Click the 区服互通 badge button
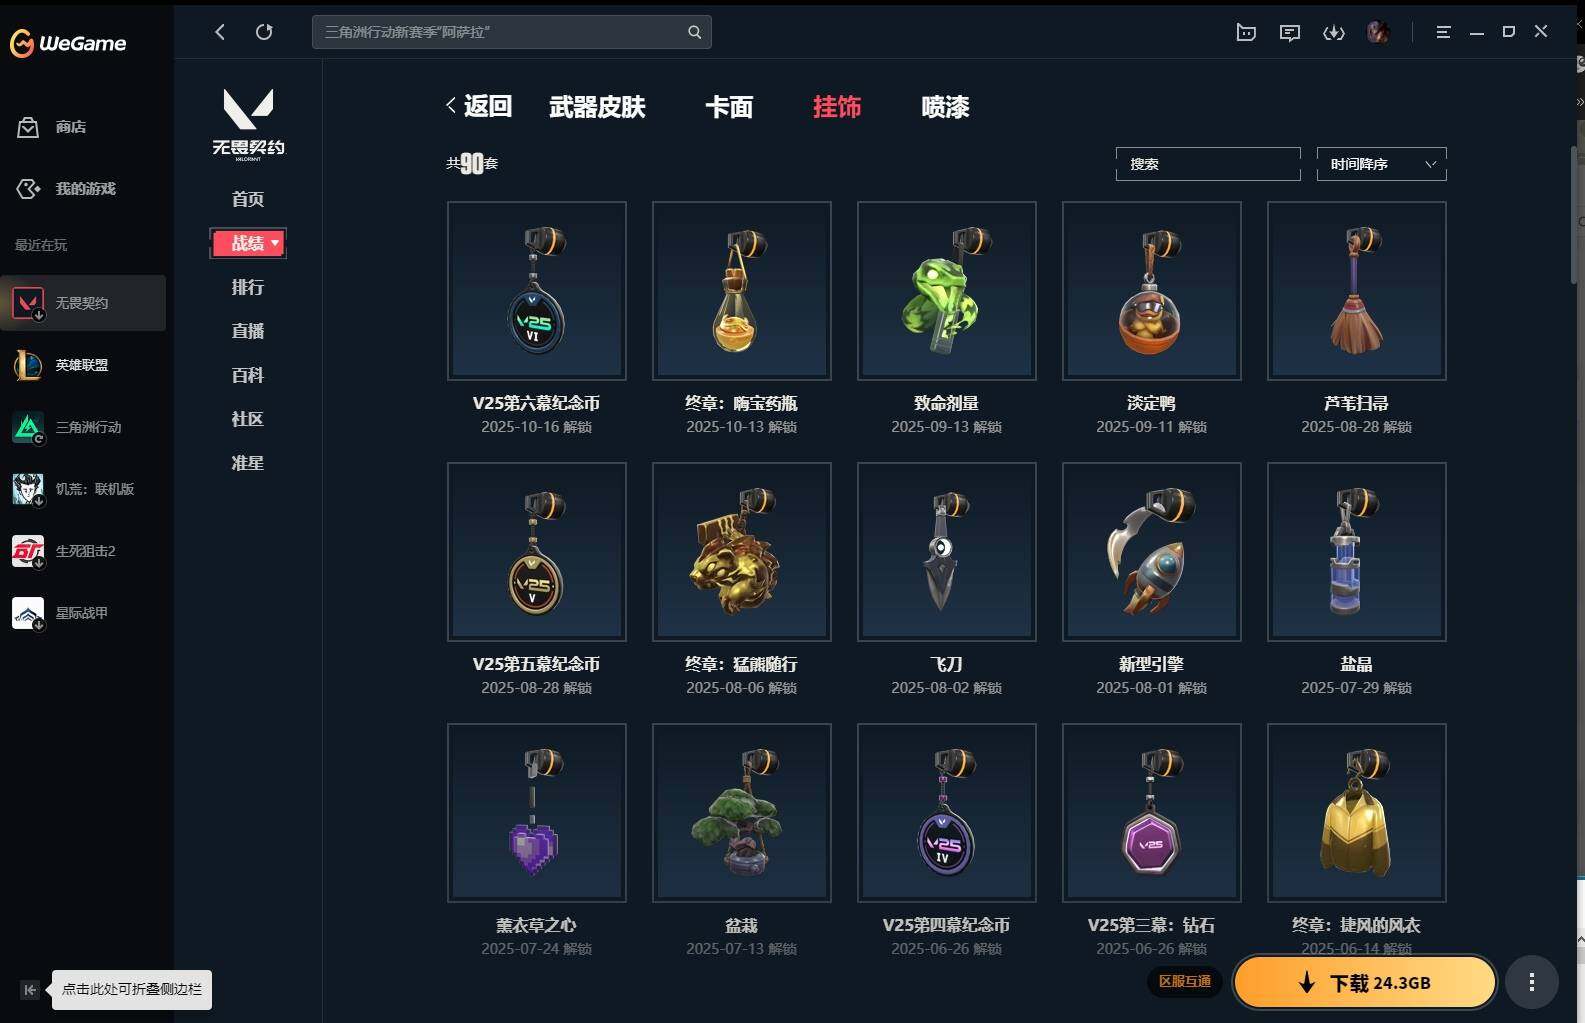The width and height of the screenshot is (1585, 1023). click(x=1185, y=981)
